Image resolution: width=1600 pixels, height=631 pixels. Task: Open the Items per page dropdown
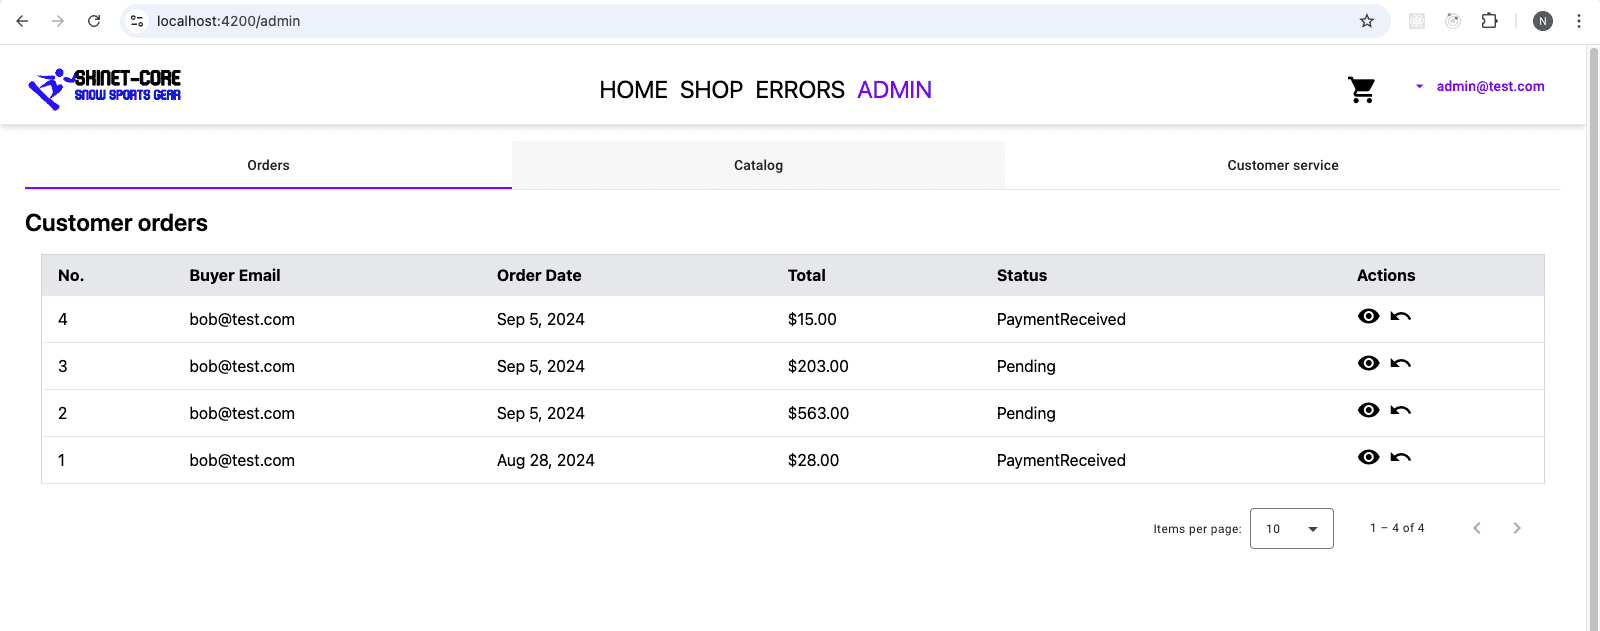tap(1291, 529)
